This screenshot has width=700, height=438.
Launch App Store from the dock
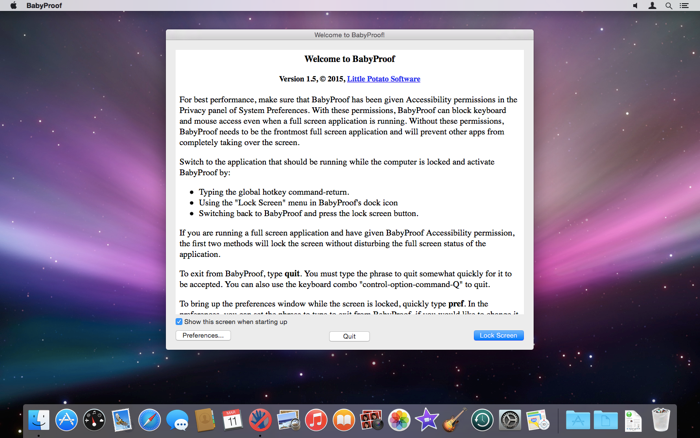pos(67,420)
